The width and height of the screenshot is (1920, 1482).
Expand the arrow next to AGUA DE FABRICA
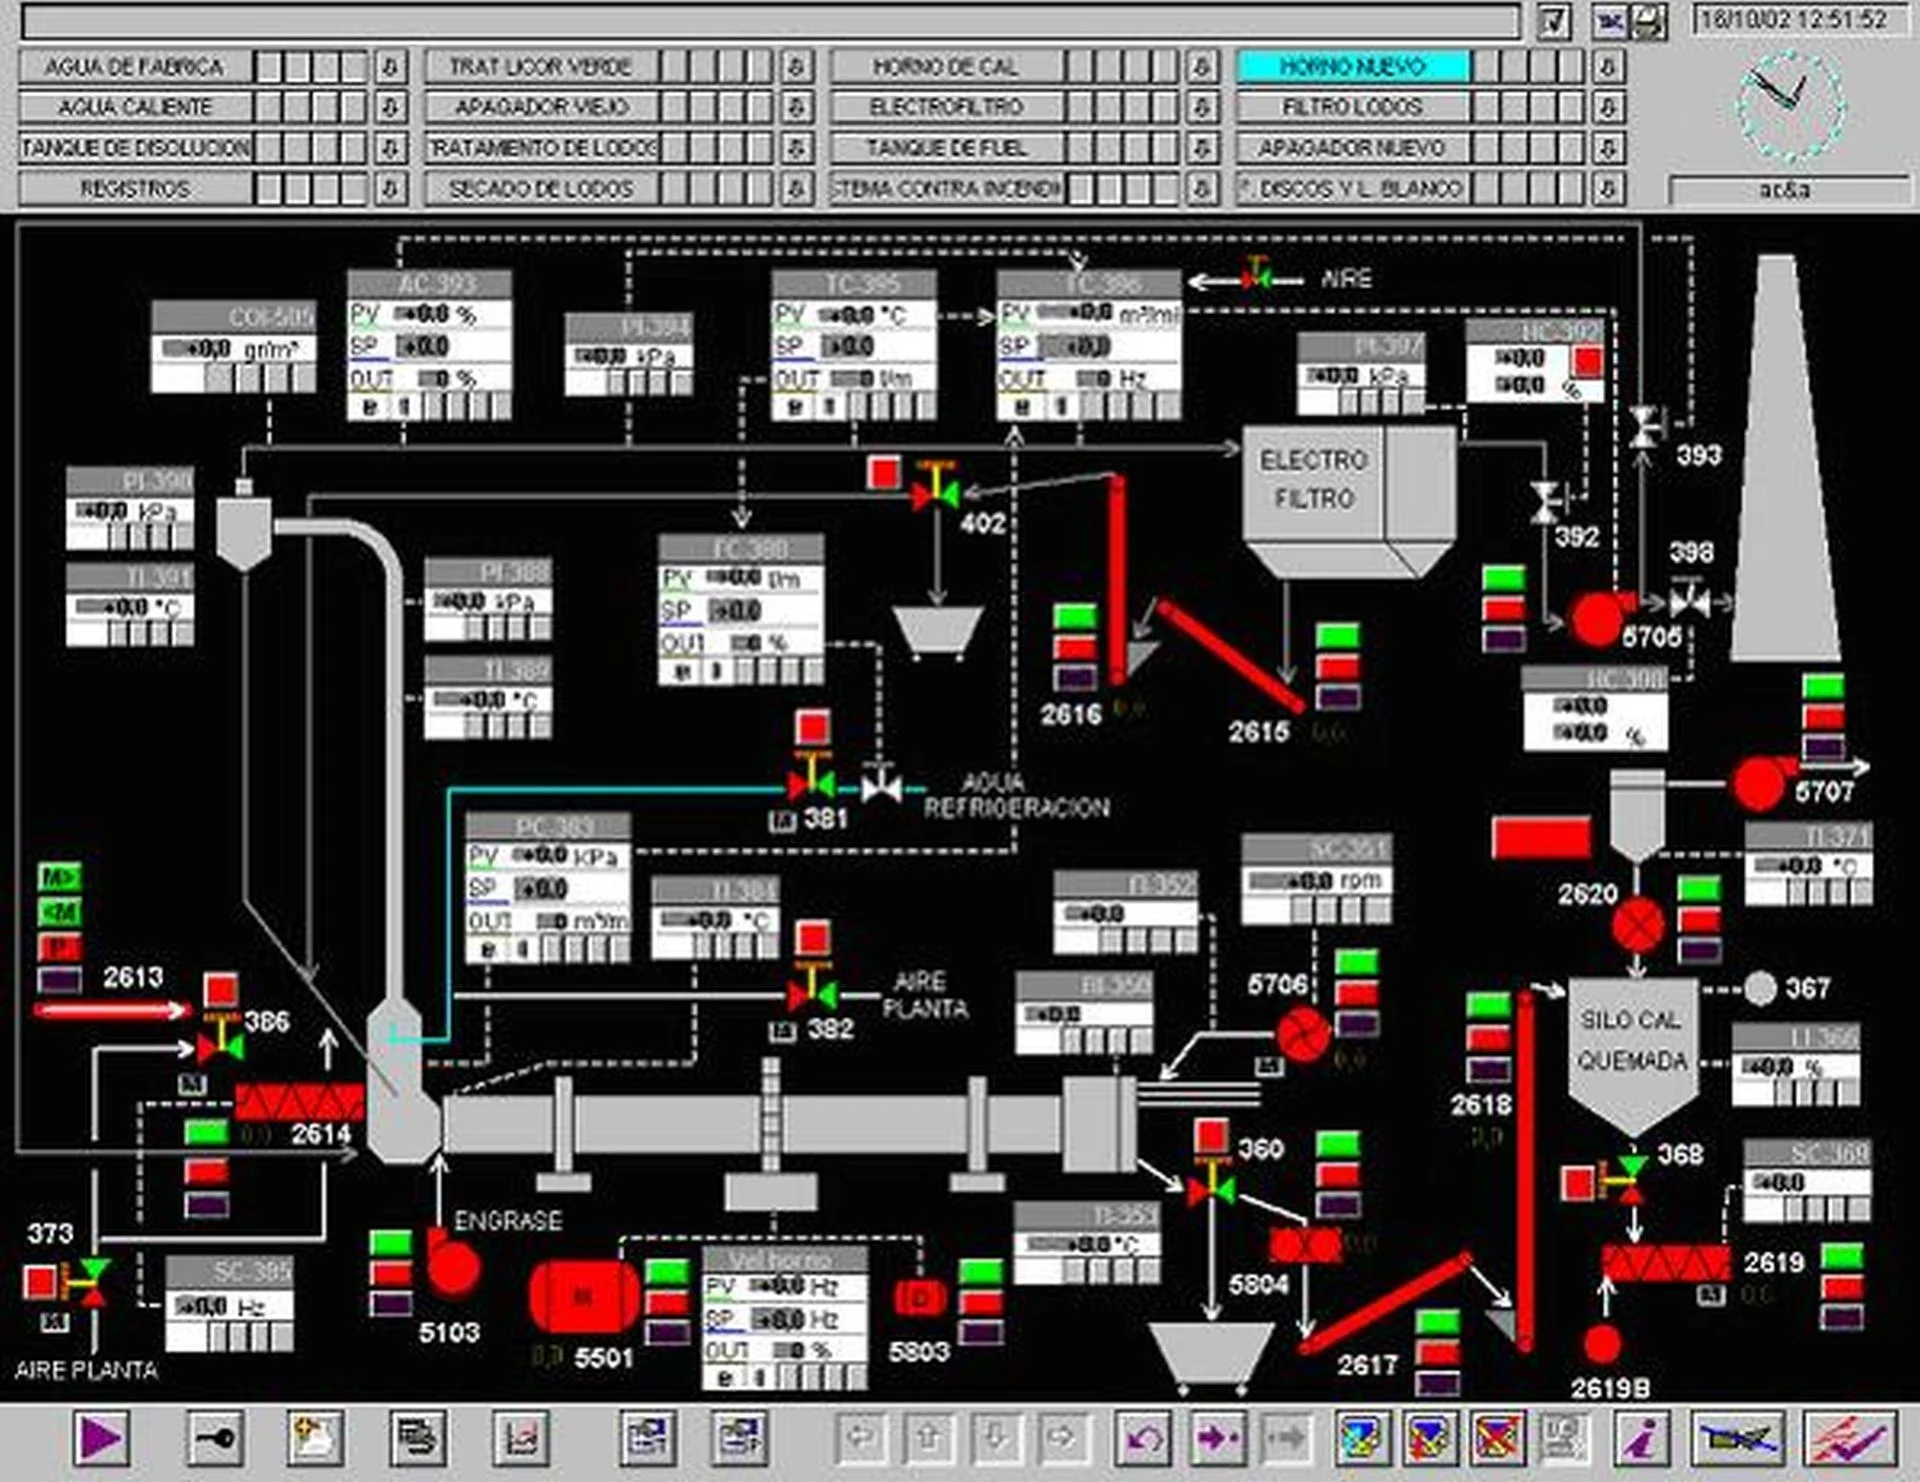(x=391, y=67)
